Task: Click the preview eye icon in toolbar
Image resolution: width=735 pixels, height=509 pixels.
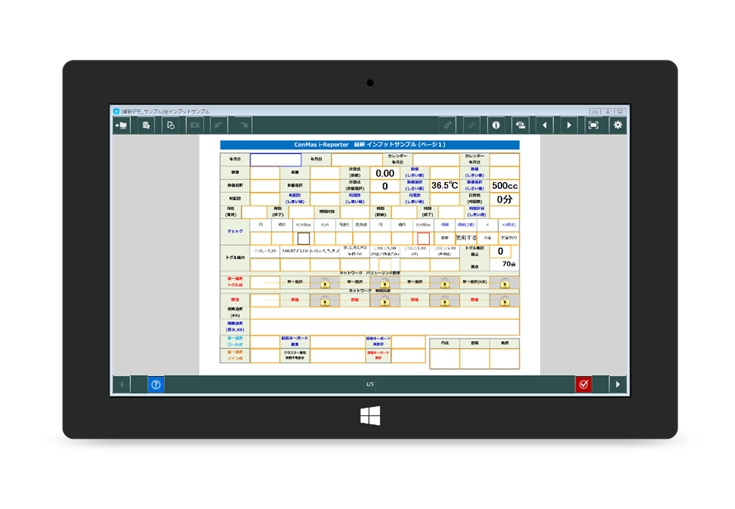Action: pos(520,125)
